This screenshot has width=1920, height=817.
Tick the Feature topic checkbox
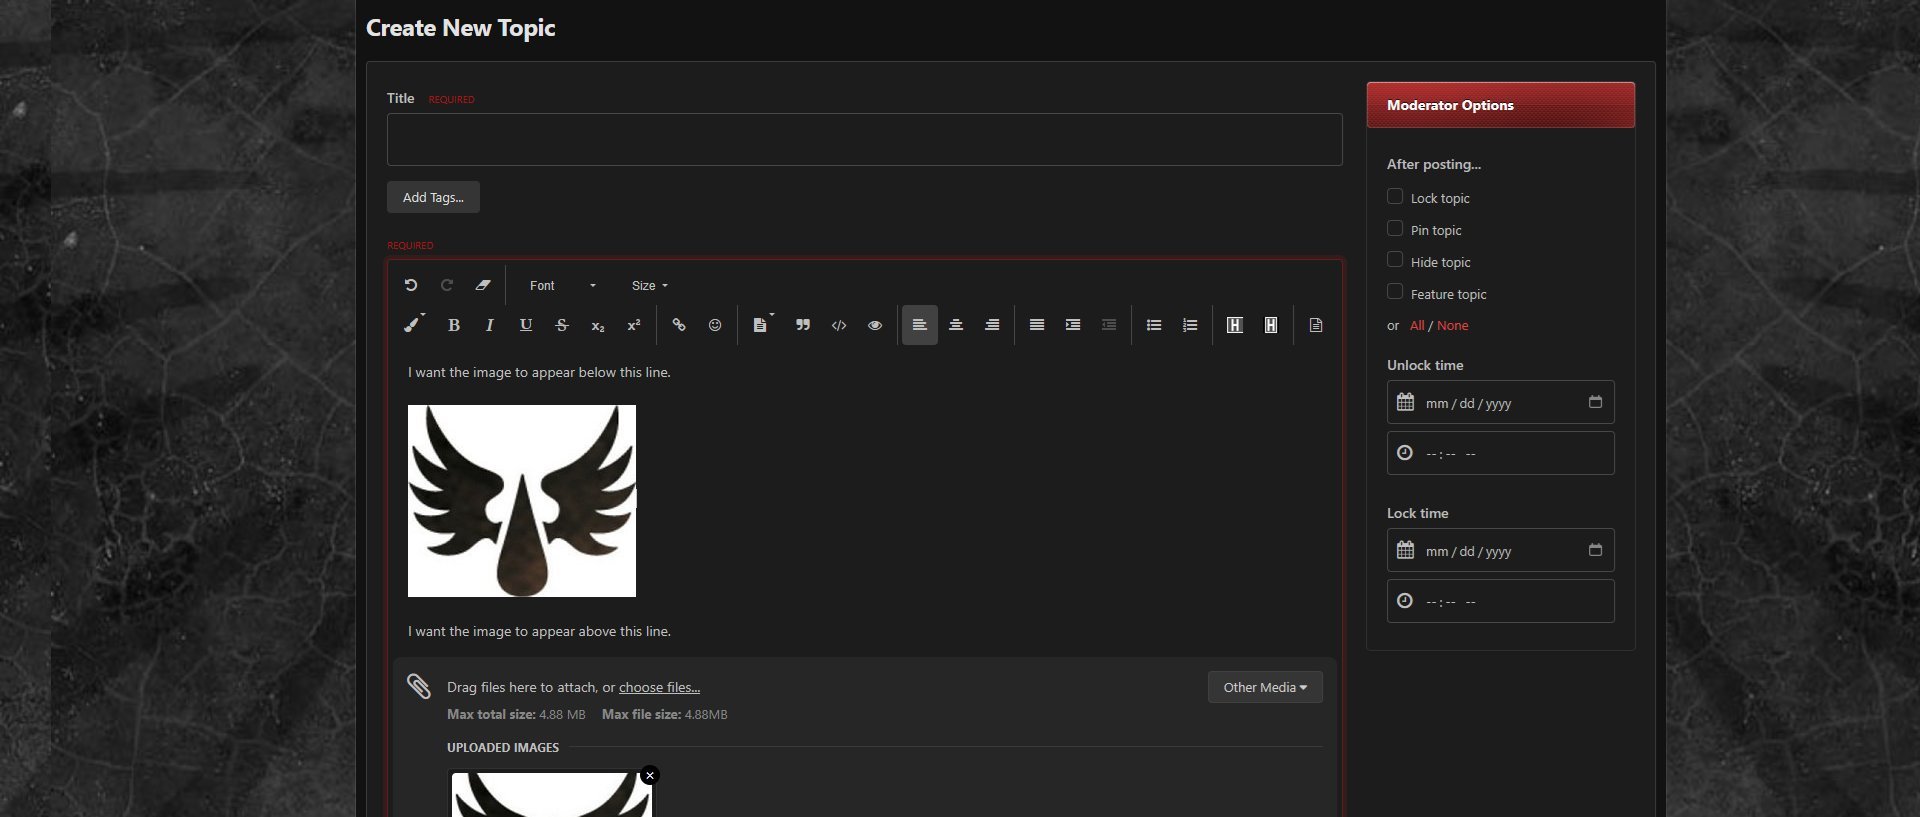[1395, 292]
